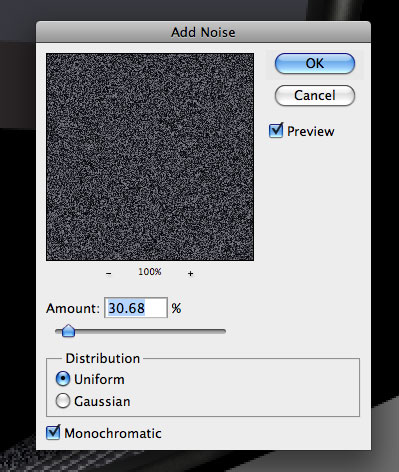
Task: Click the Amount slider handle
Action: (x=69, y=331)
